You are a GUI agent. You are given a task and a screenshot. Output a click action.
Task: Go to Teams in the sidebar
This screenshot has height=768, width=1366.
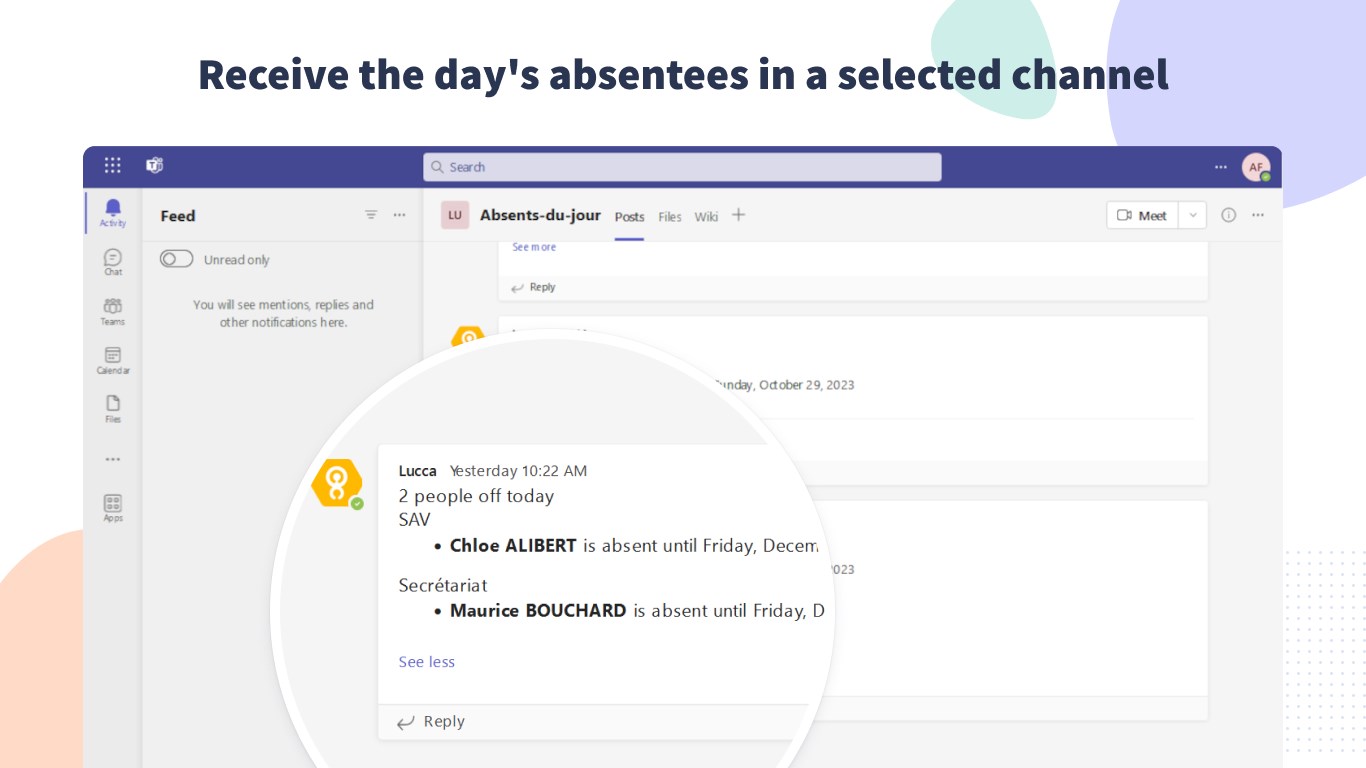[x=113, y=311]
